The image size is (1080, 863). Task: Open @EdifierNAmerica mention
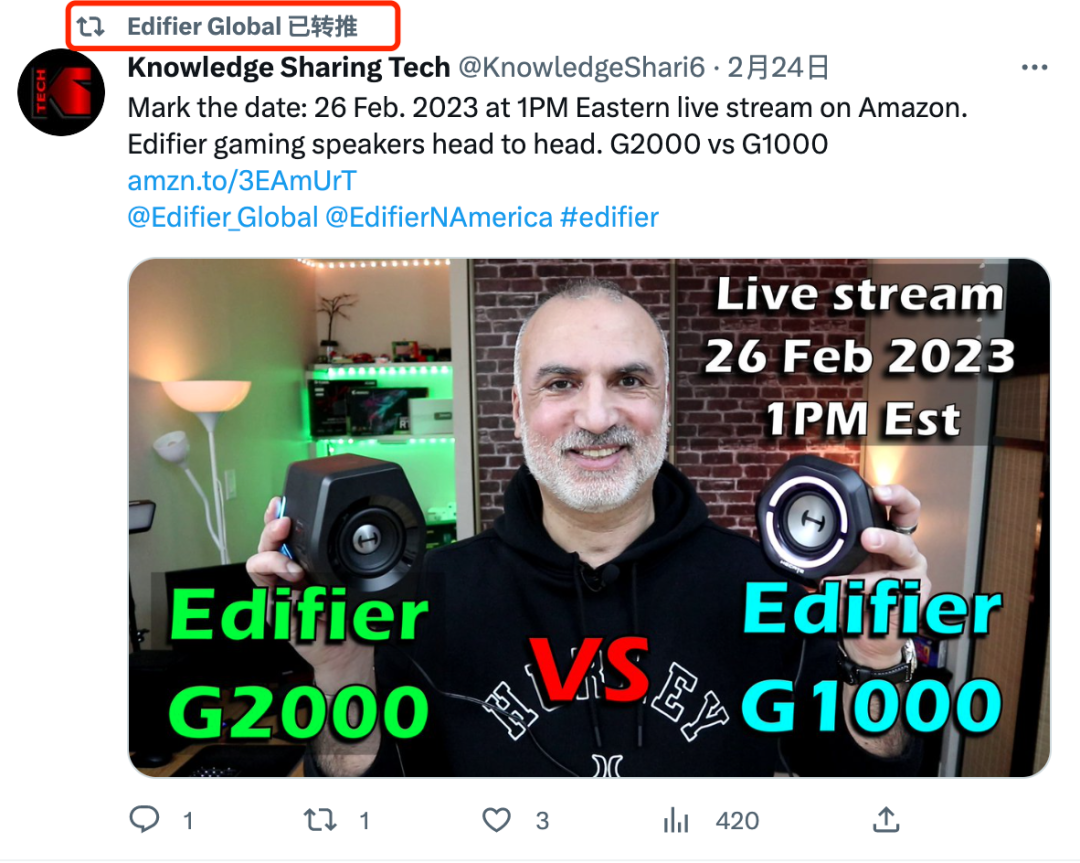439,217
